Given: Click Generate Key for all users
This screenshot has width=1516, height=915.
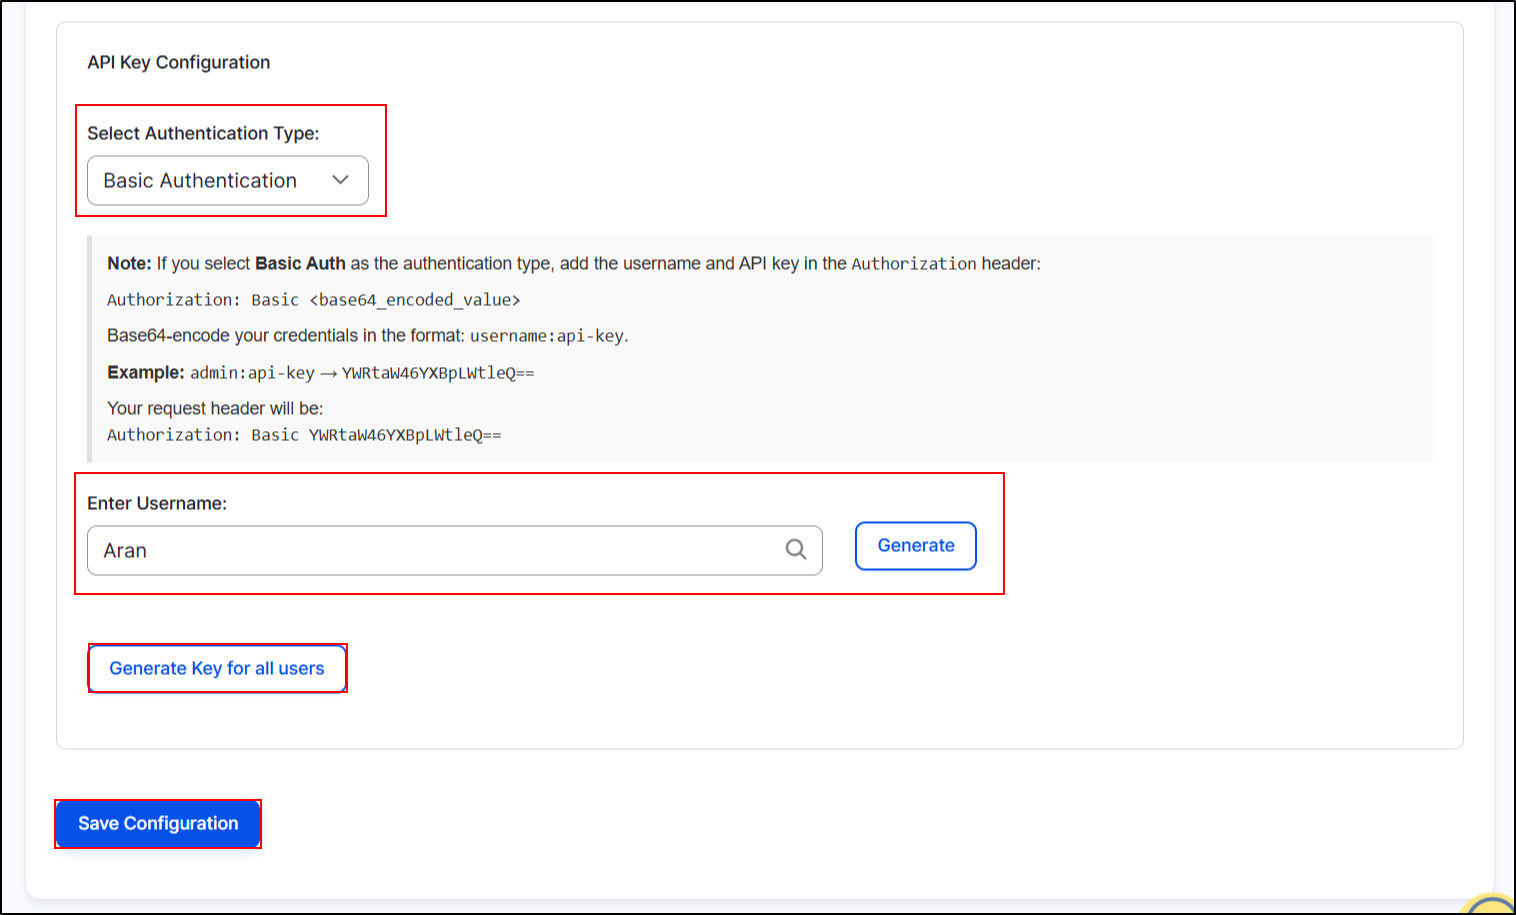Looking at the screenshot, I should point(217,668).
